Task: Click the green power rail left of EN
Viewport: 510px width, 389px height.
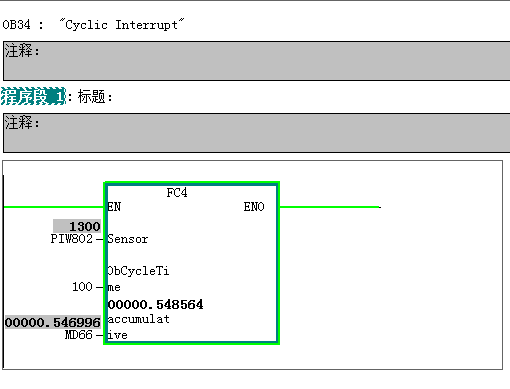Action: pyautogui.click(x=54, y=207)
